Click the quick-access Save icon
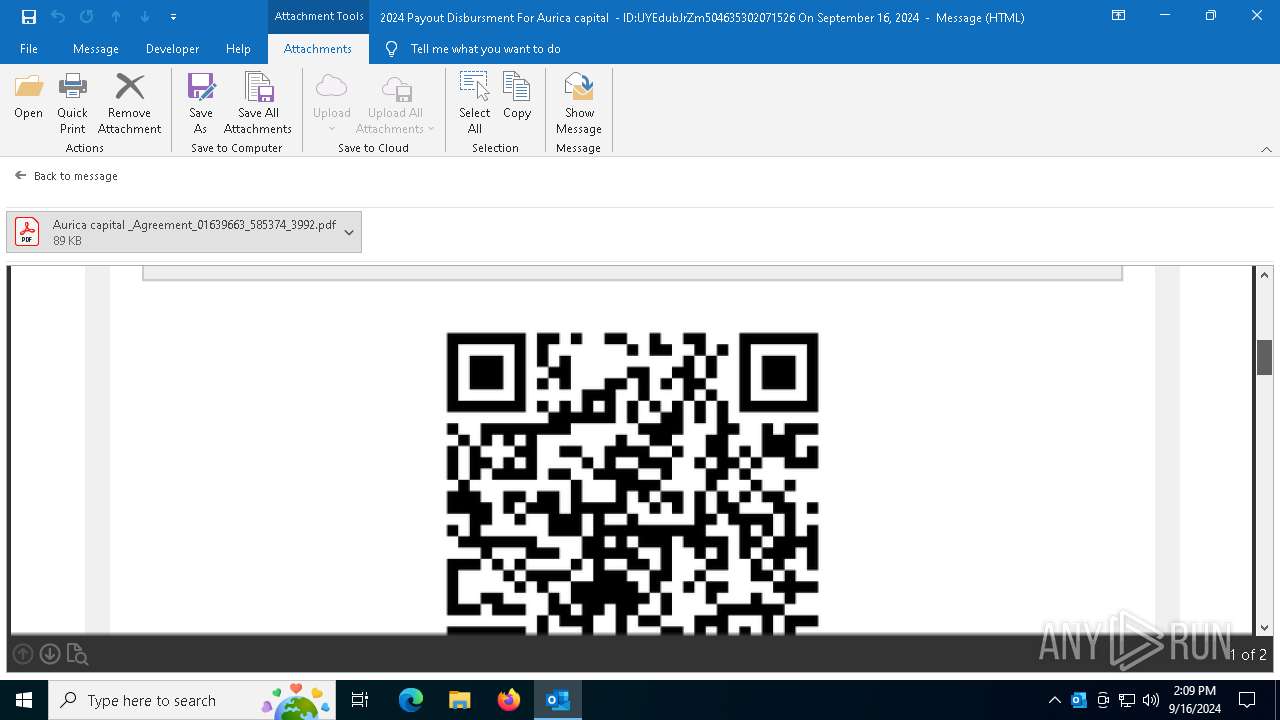The height and width of the screenshot is (720, 1280). click(x=29, y=17)
